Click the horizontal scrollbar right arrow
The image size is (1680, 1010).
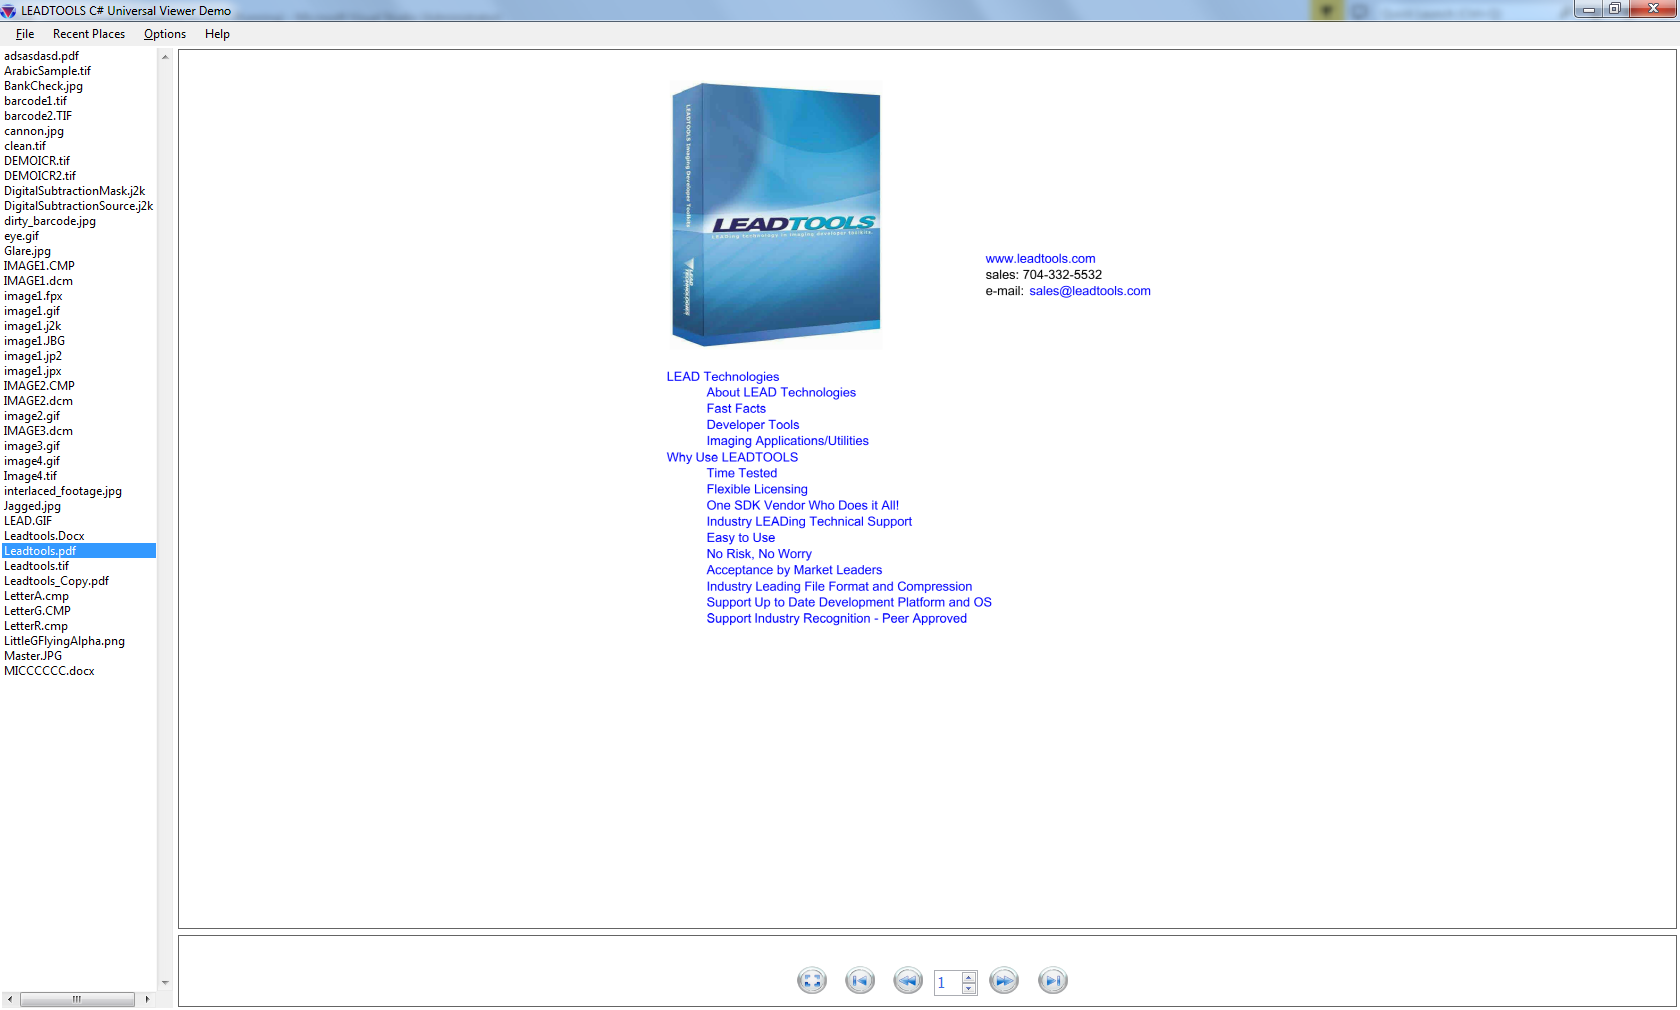147,999
